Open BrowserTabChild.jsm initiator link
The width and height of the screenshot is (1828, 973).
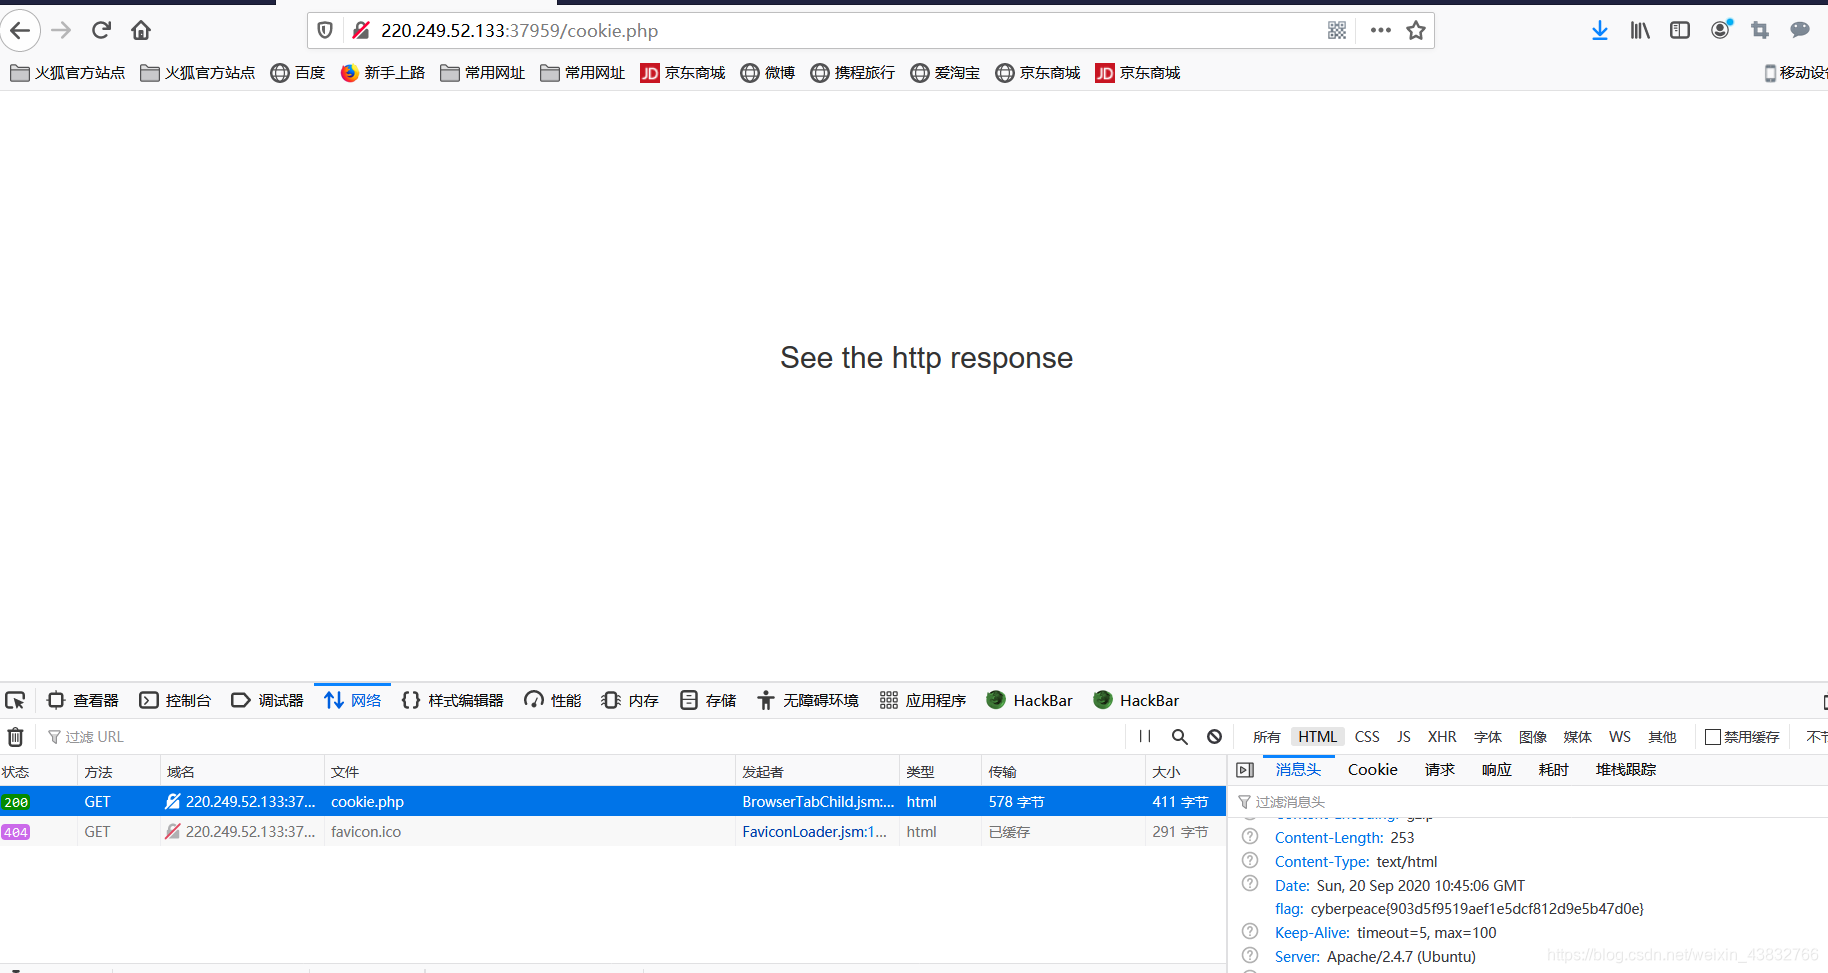[x=818, y=802]
